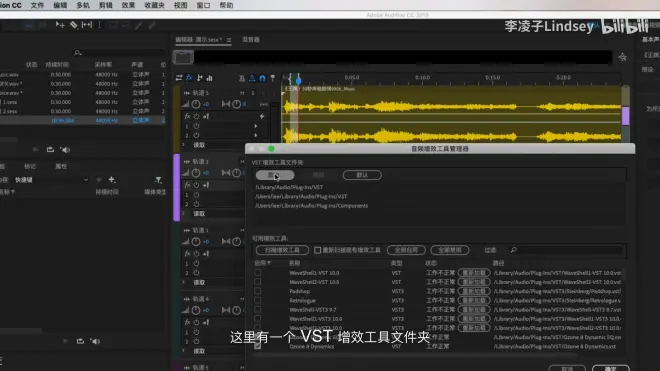Click the add plus icon beside 快捷键 dropdown
660x371 pixels.
112,180
